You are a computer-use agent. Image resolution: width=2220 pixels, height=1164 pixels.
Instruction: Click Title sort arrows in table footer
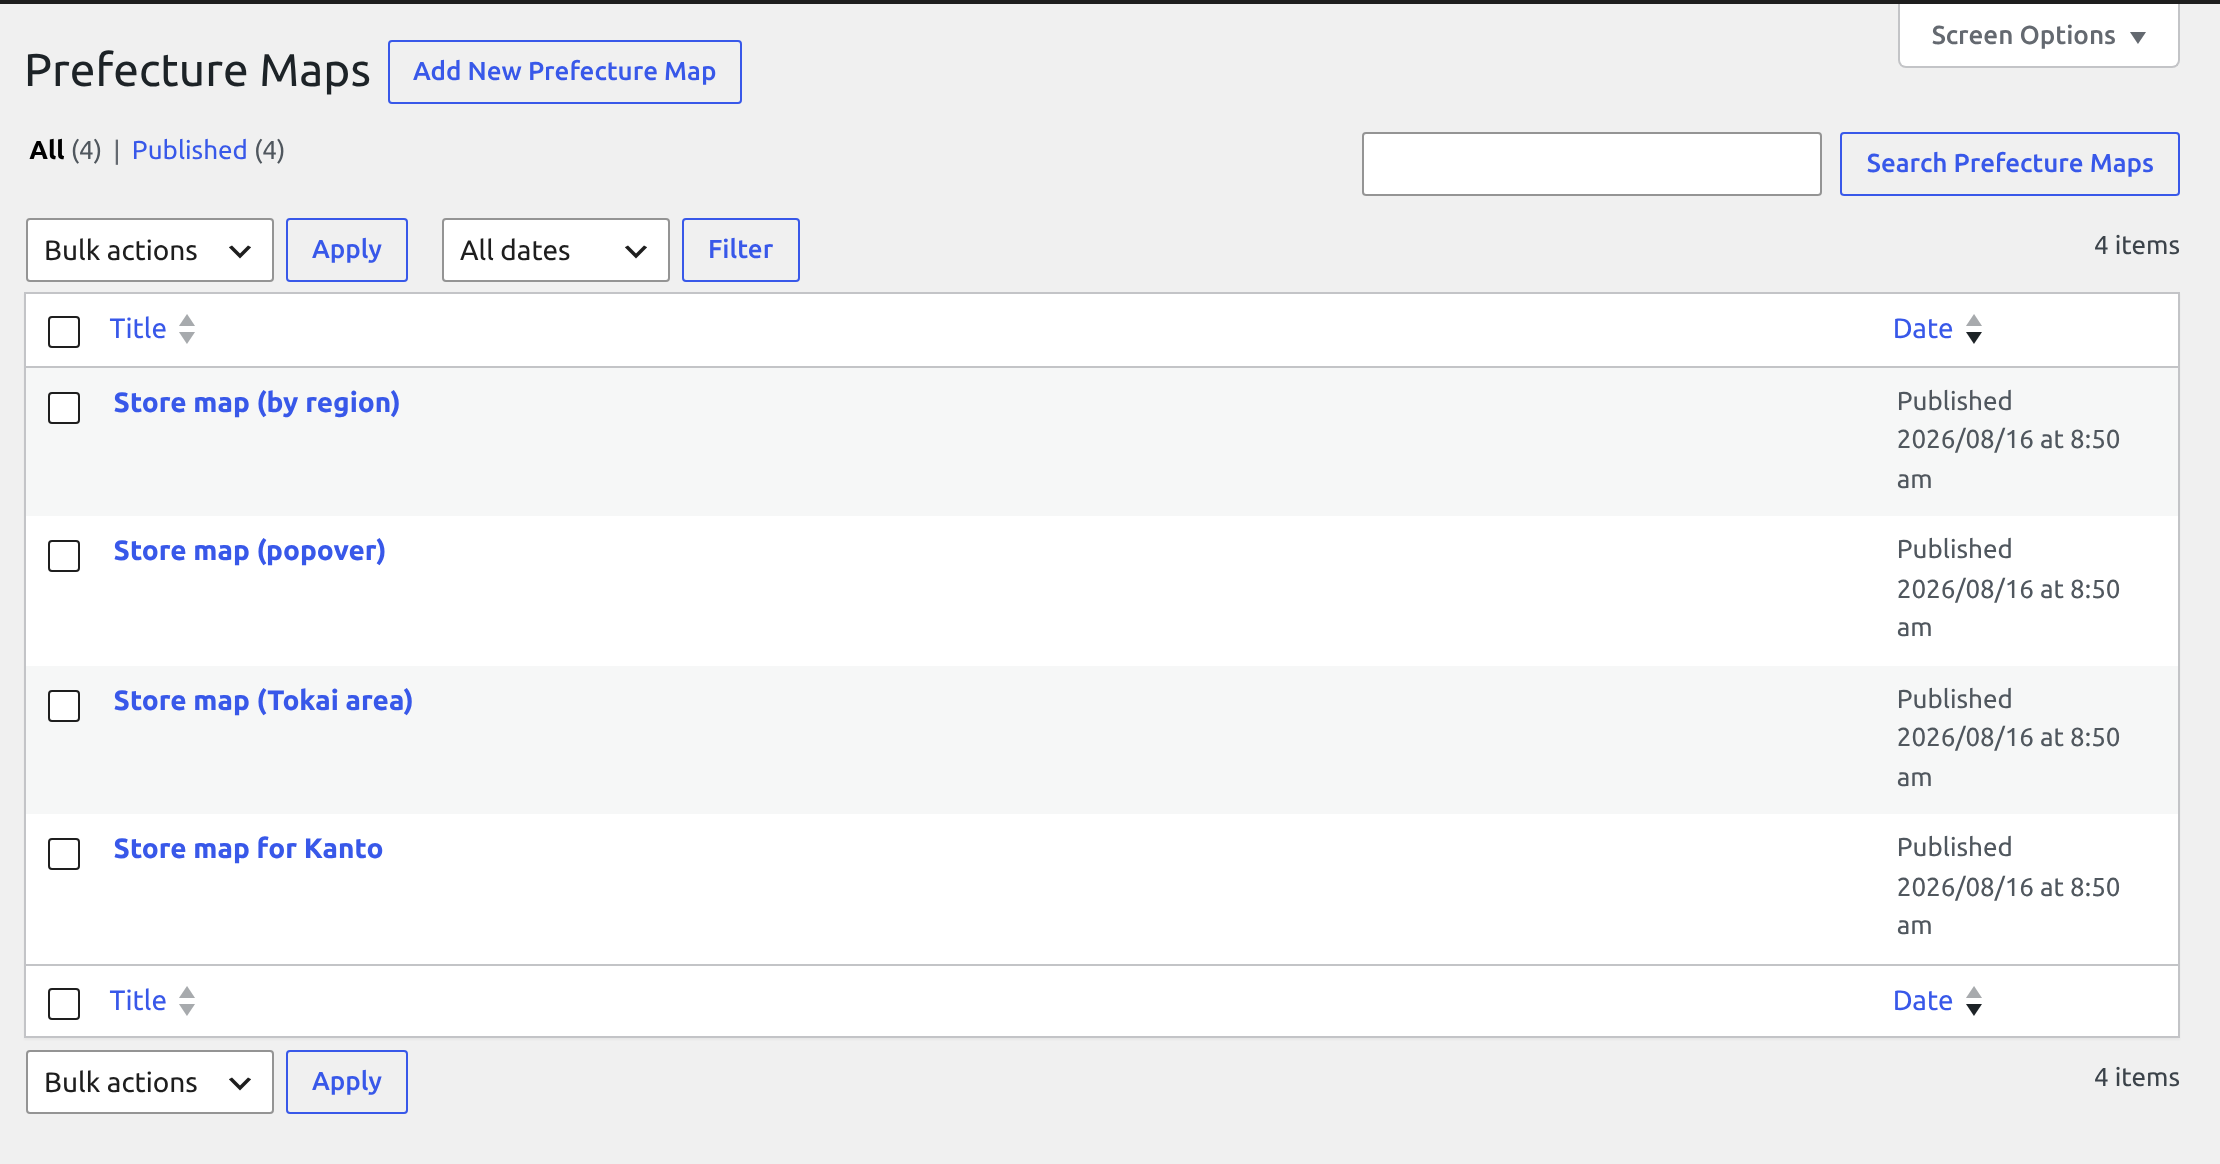187,1001
